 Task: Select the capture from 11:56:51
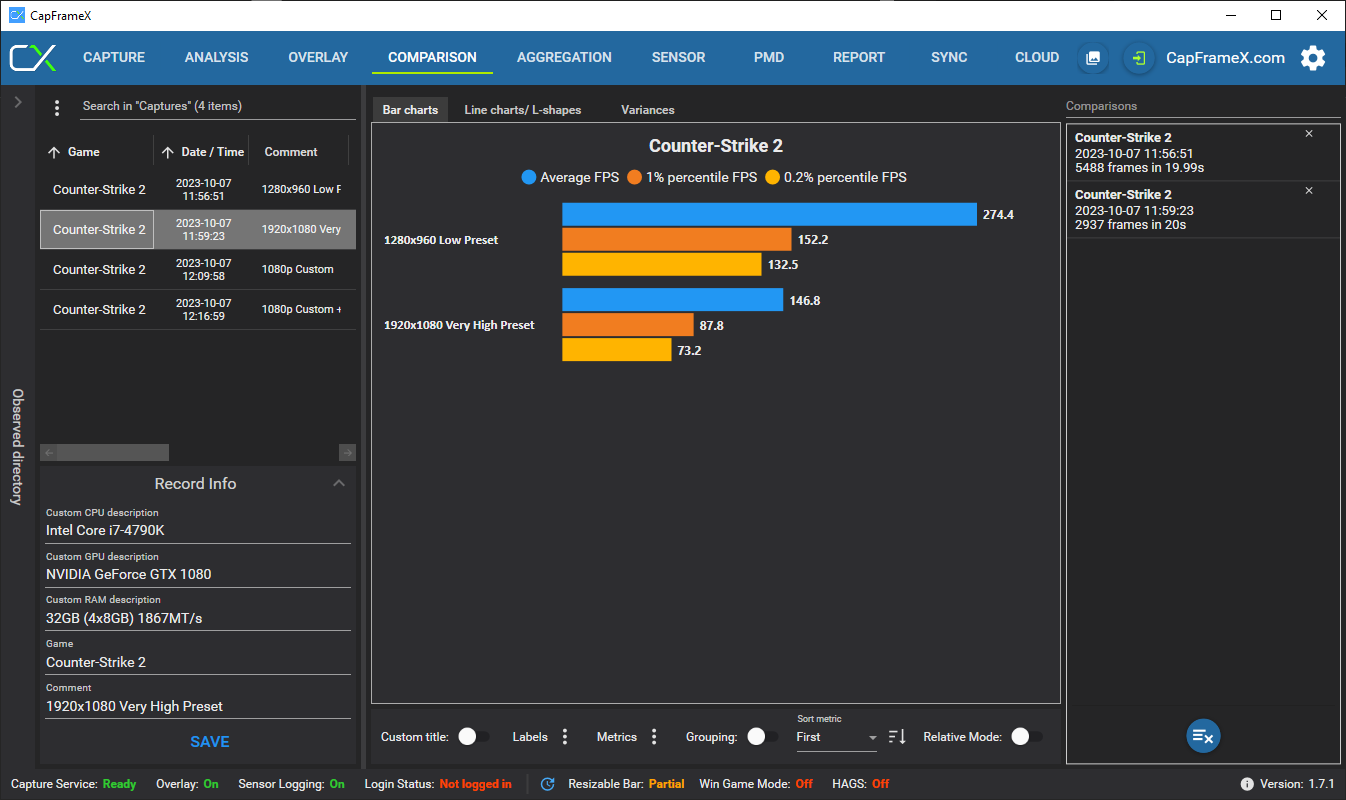[x=198, y=190]
